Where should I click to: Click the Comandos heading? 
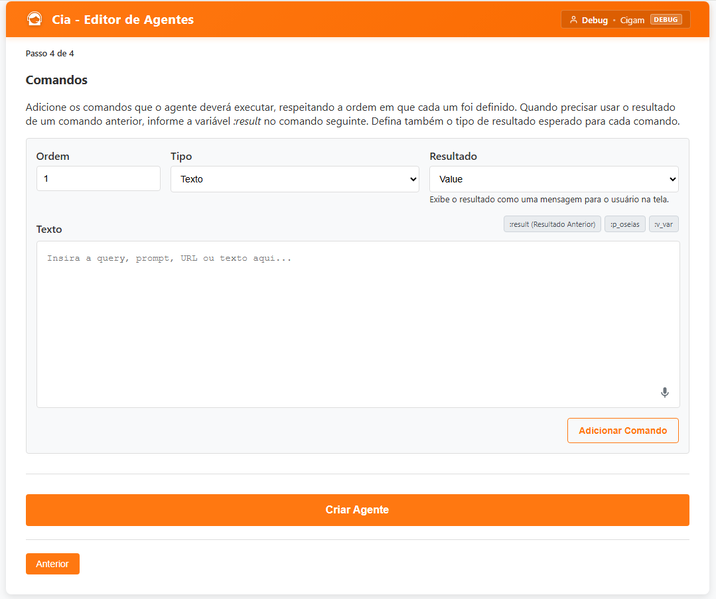57,80
